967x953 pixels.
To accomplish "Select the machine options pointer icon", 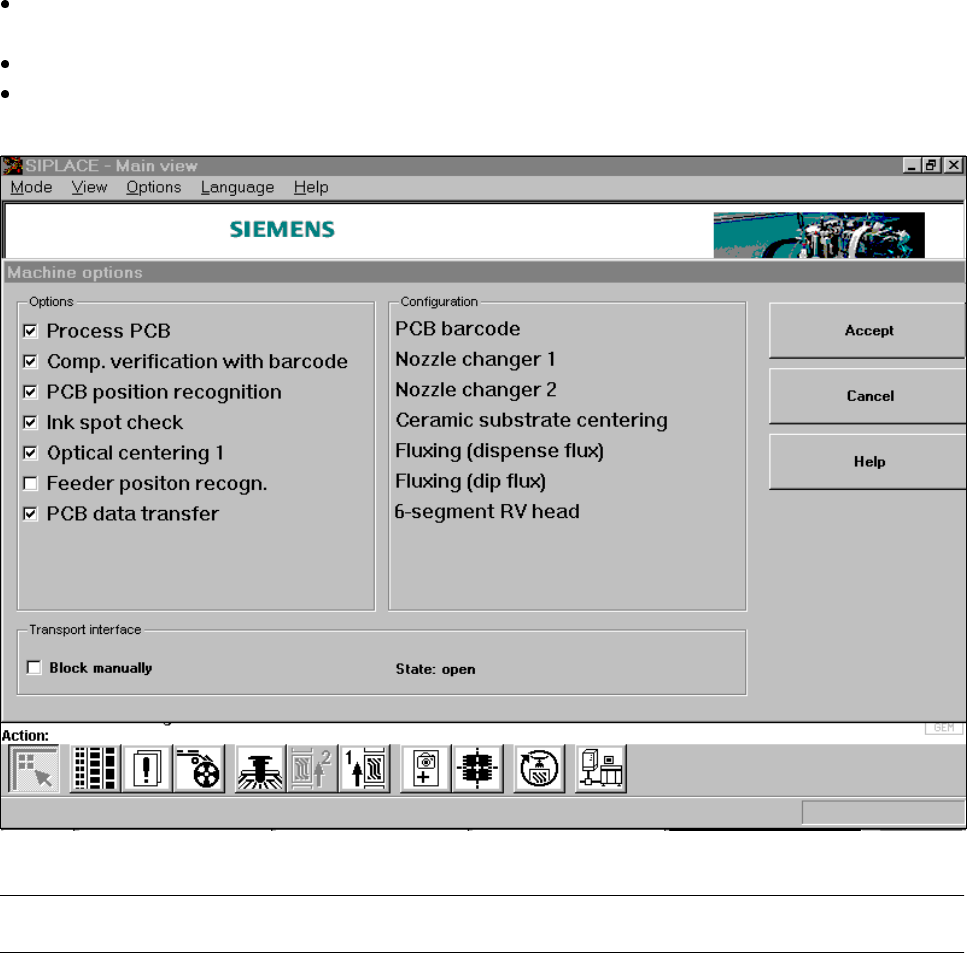I will point(34,769).
